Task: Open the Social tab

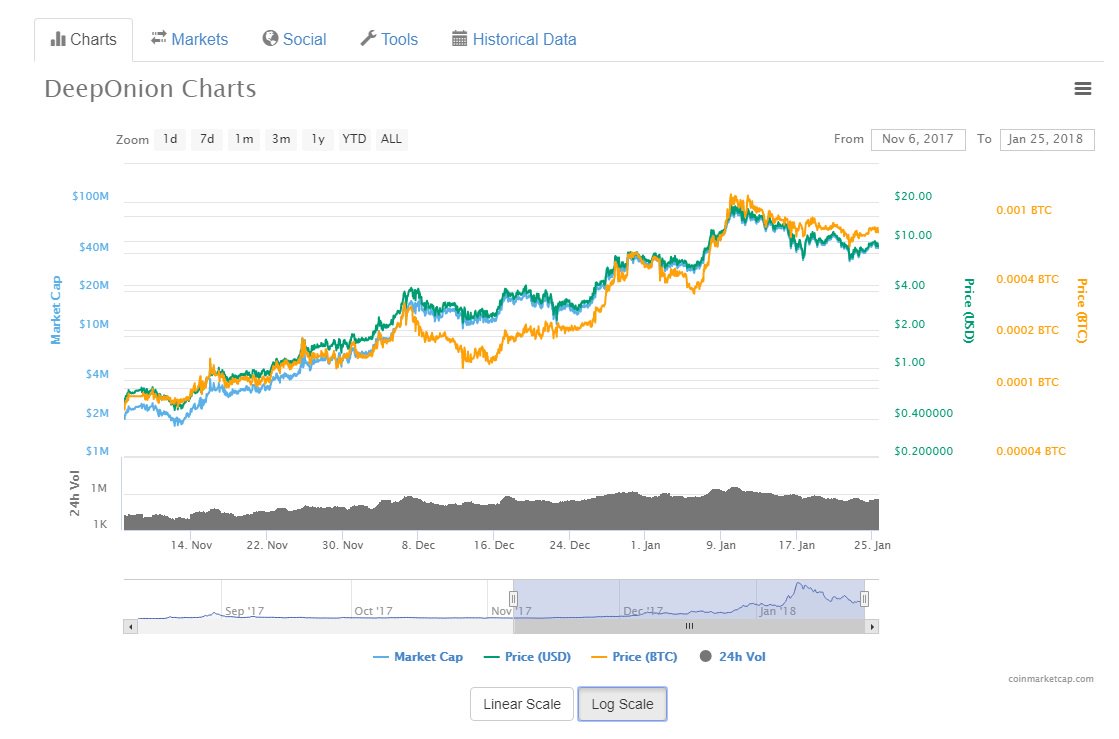Action: pyautogui.click(x=294, y=39)
